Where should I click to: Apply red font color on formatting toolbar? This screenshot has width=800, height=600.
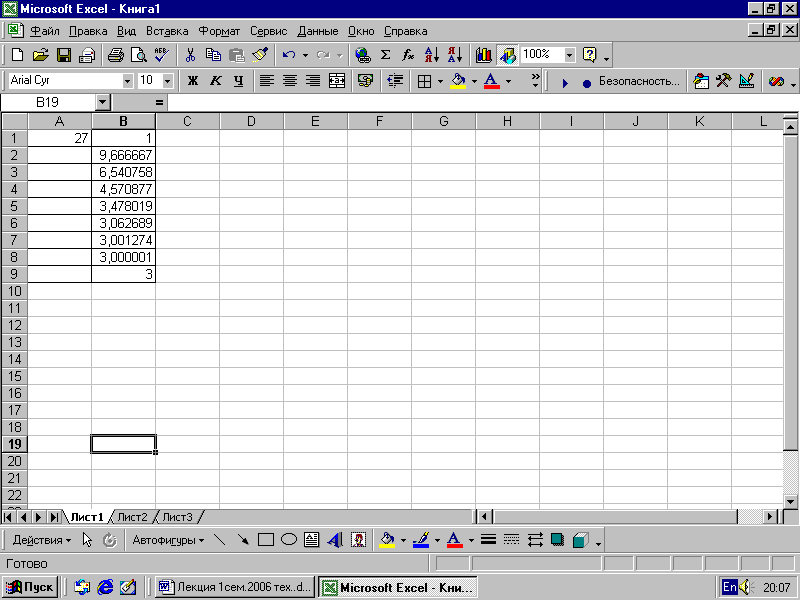pos(491,81)
